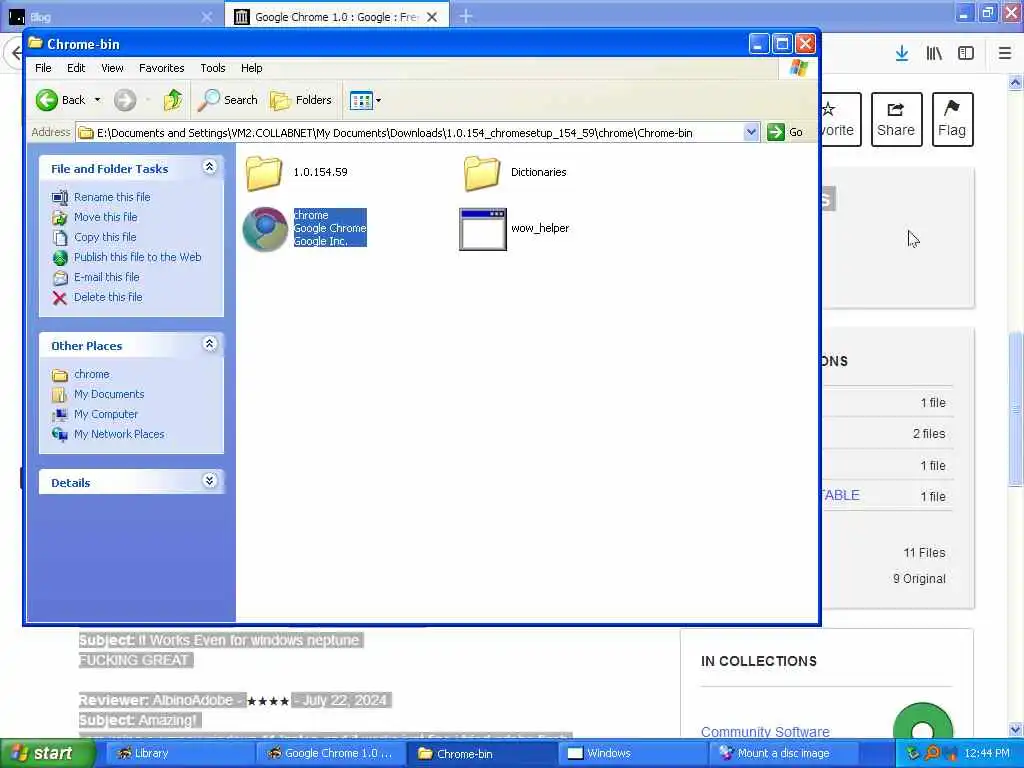This screenshot has width=1024, height=768.
Task: Go up one folder level icon
Action: point(173,100)
